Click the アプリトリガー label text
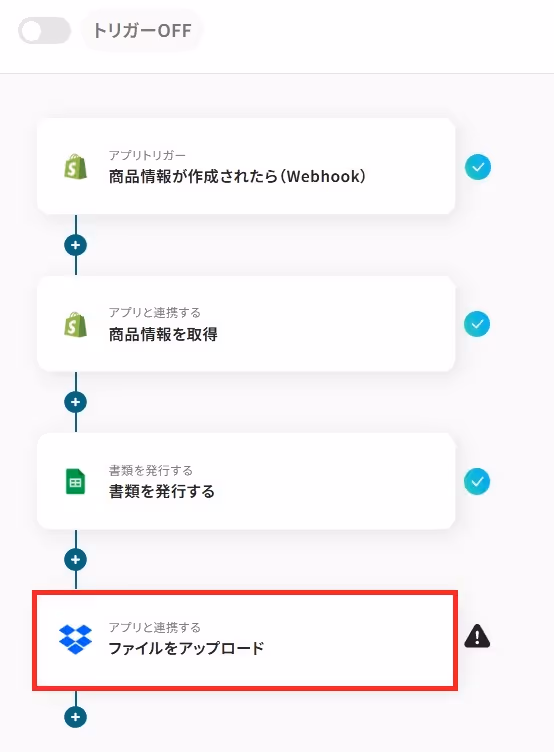 [147, 155]
